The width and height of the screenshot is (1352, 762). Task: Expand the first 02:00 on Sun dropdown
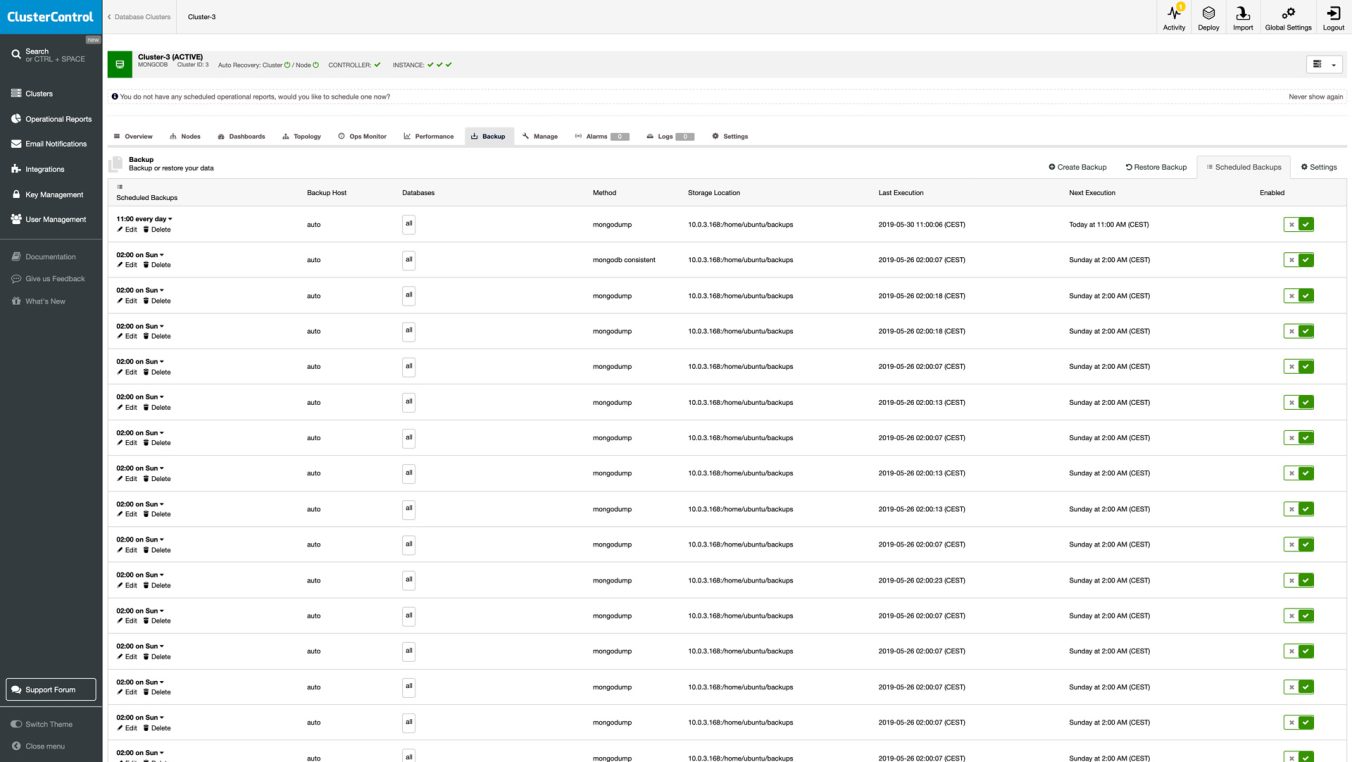pyautogui.click(x=161, y=254)
